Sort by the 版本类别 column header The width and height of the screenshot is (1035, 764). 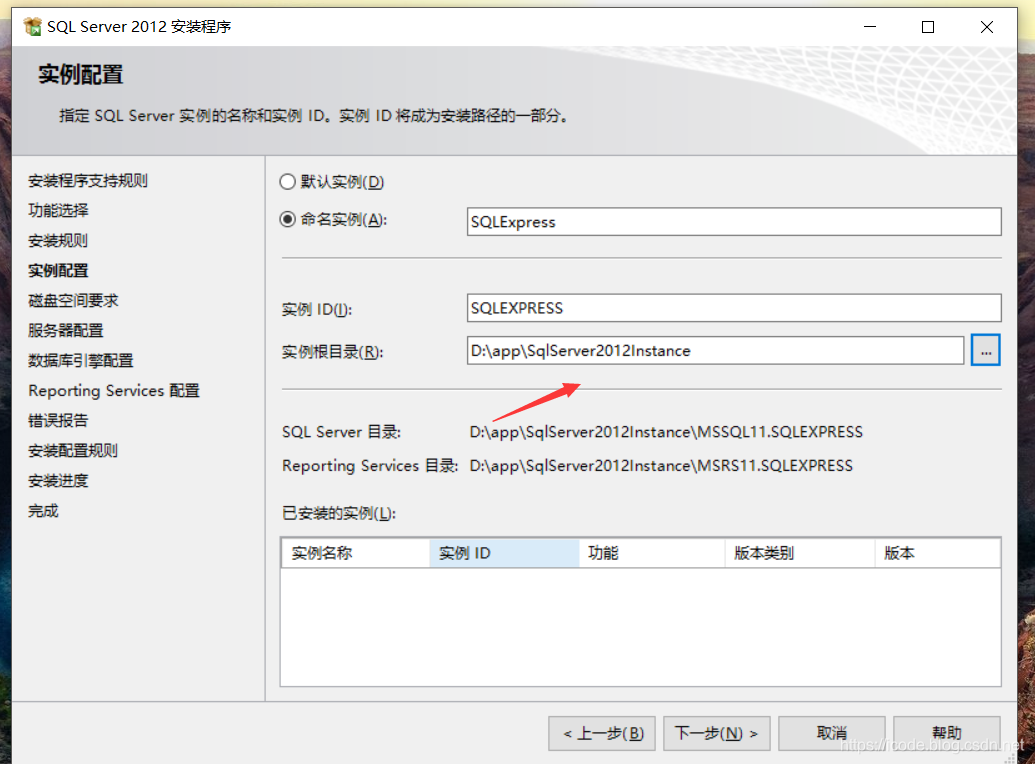(800, 553)
